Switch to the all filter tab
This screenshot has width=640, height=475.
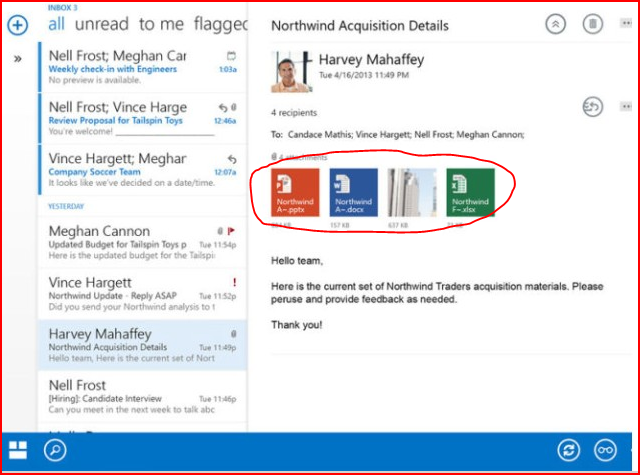(56, 24)
